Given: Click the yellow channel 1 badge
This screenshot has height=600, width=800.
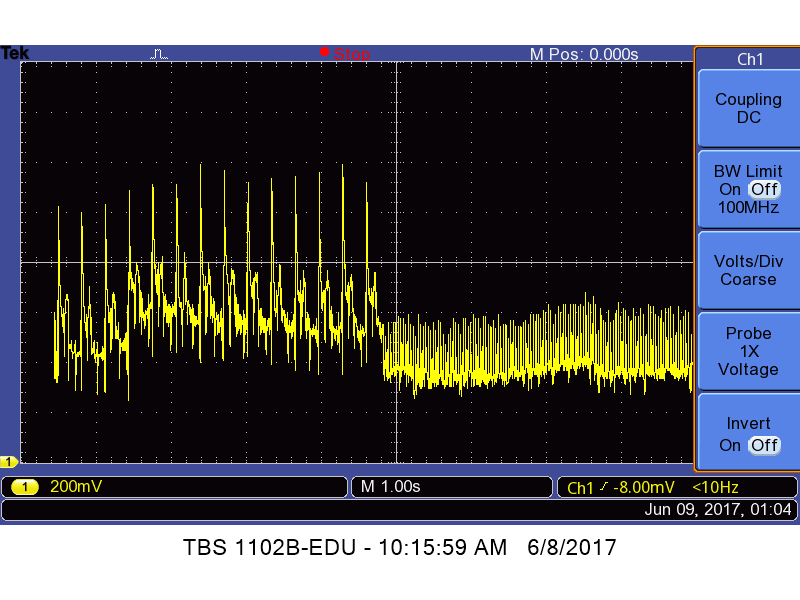Looking at the screenshot, I should 24,487.
